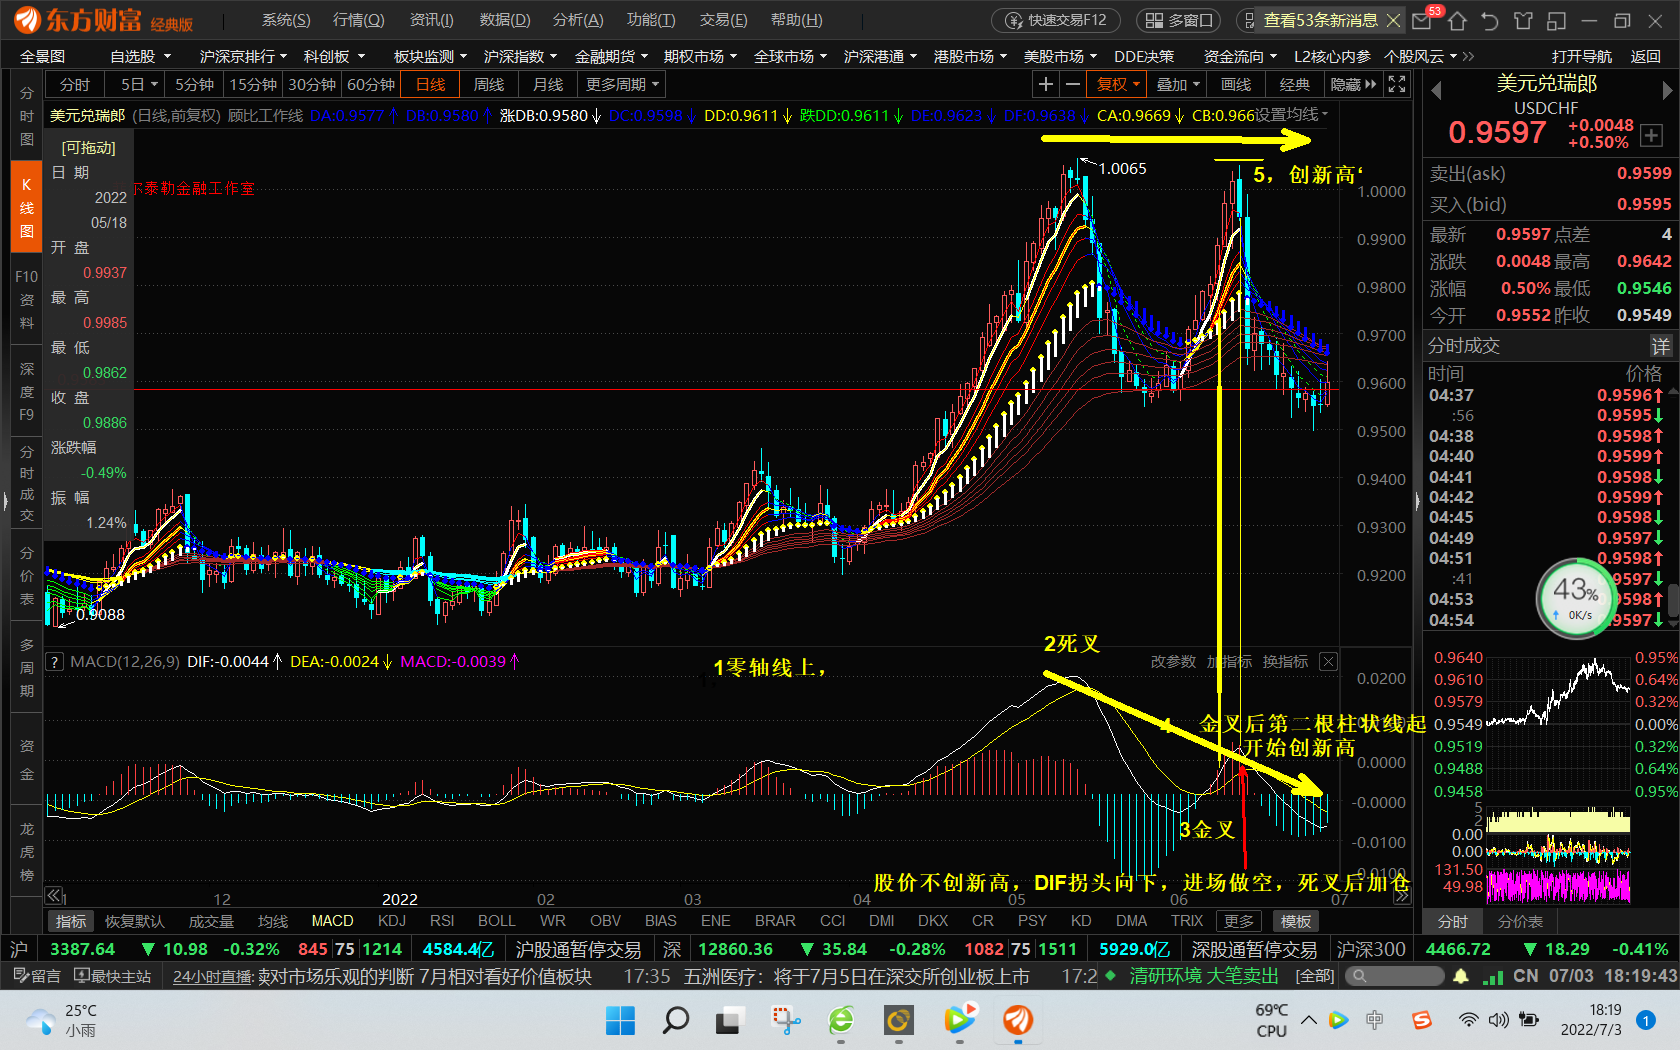1680x1050 pixels.
Task: Select the 画线 drawing tool
Action: [1236, 84]
